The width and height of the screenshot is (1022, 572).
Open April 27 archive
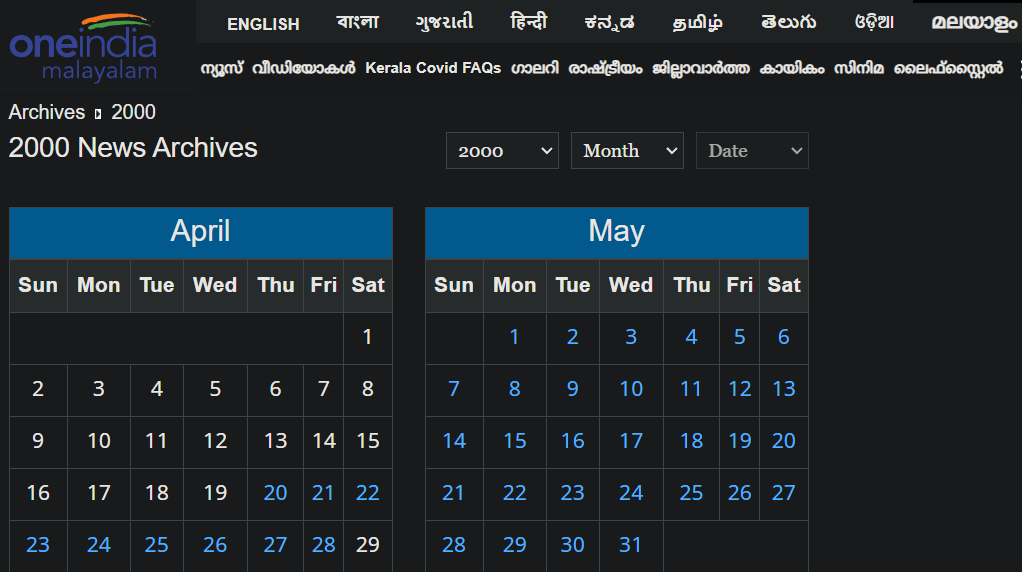pos(275,545)
